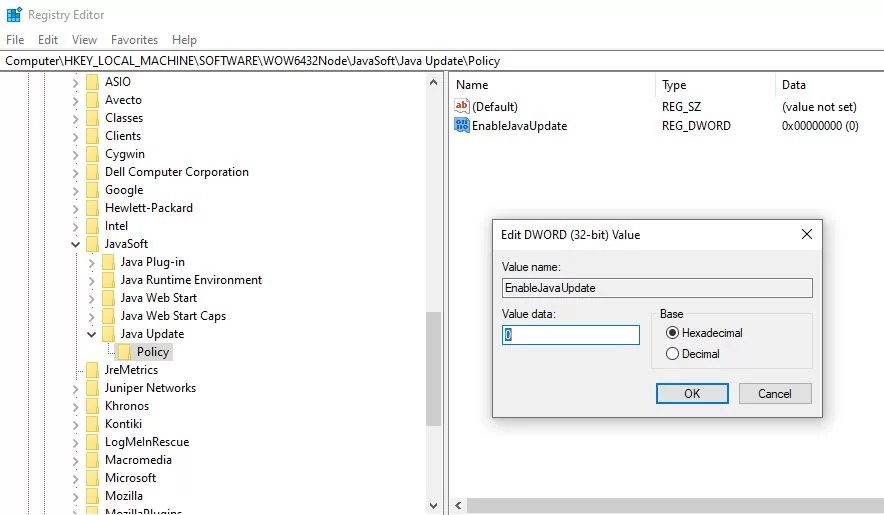Click the Intel folder icon
The image size is (884, 515).
click(x=92, y=226)
